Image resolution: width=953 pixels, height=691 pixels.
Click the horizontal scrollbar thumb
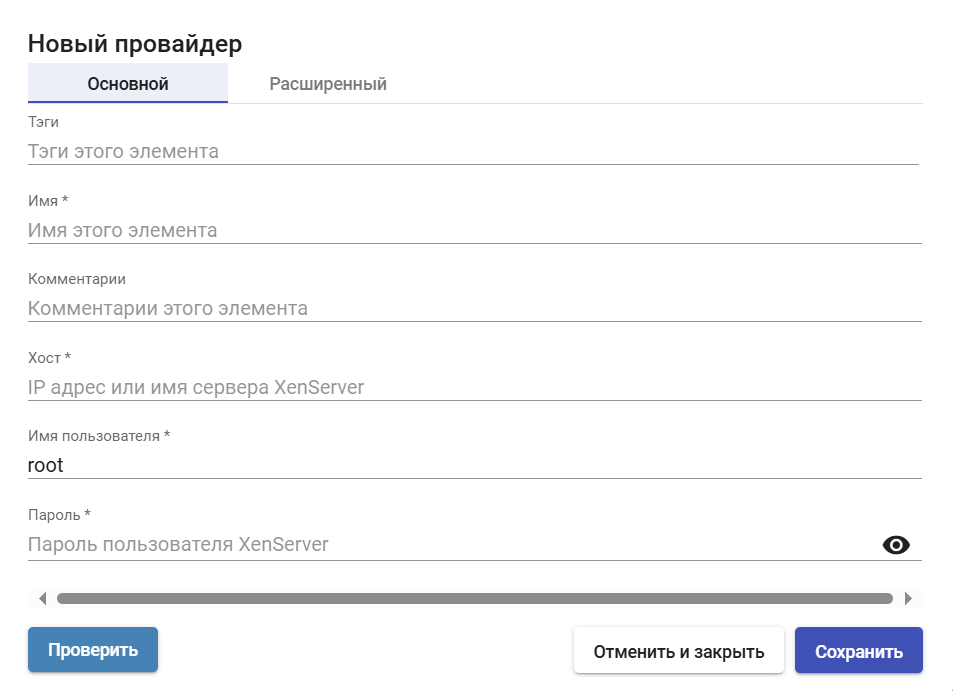[474, 599]
